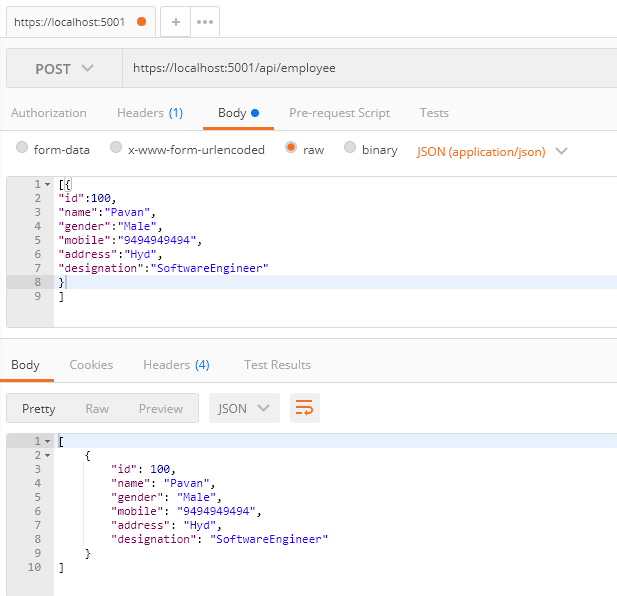Open a new request tab with plus icon

tap(175, 22)
